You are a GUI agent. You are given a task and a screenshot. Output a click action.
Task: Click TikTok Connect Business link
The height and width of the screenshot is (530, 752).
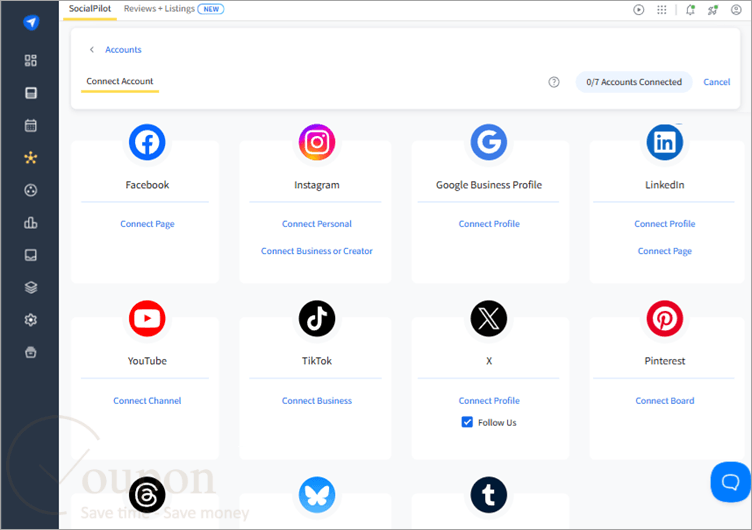pos(317,400)
